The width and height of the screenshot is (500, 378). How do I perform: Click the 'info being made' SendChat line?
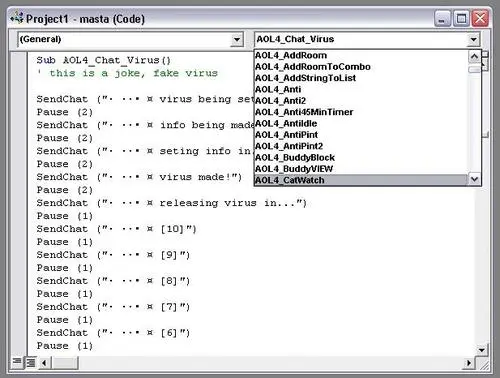point(145,125)
